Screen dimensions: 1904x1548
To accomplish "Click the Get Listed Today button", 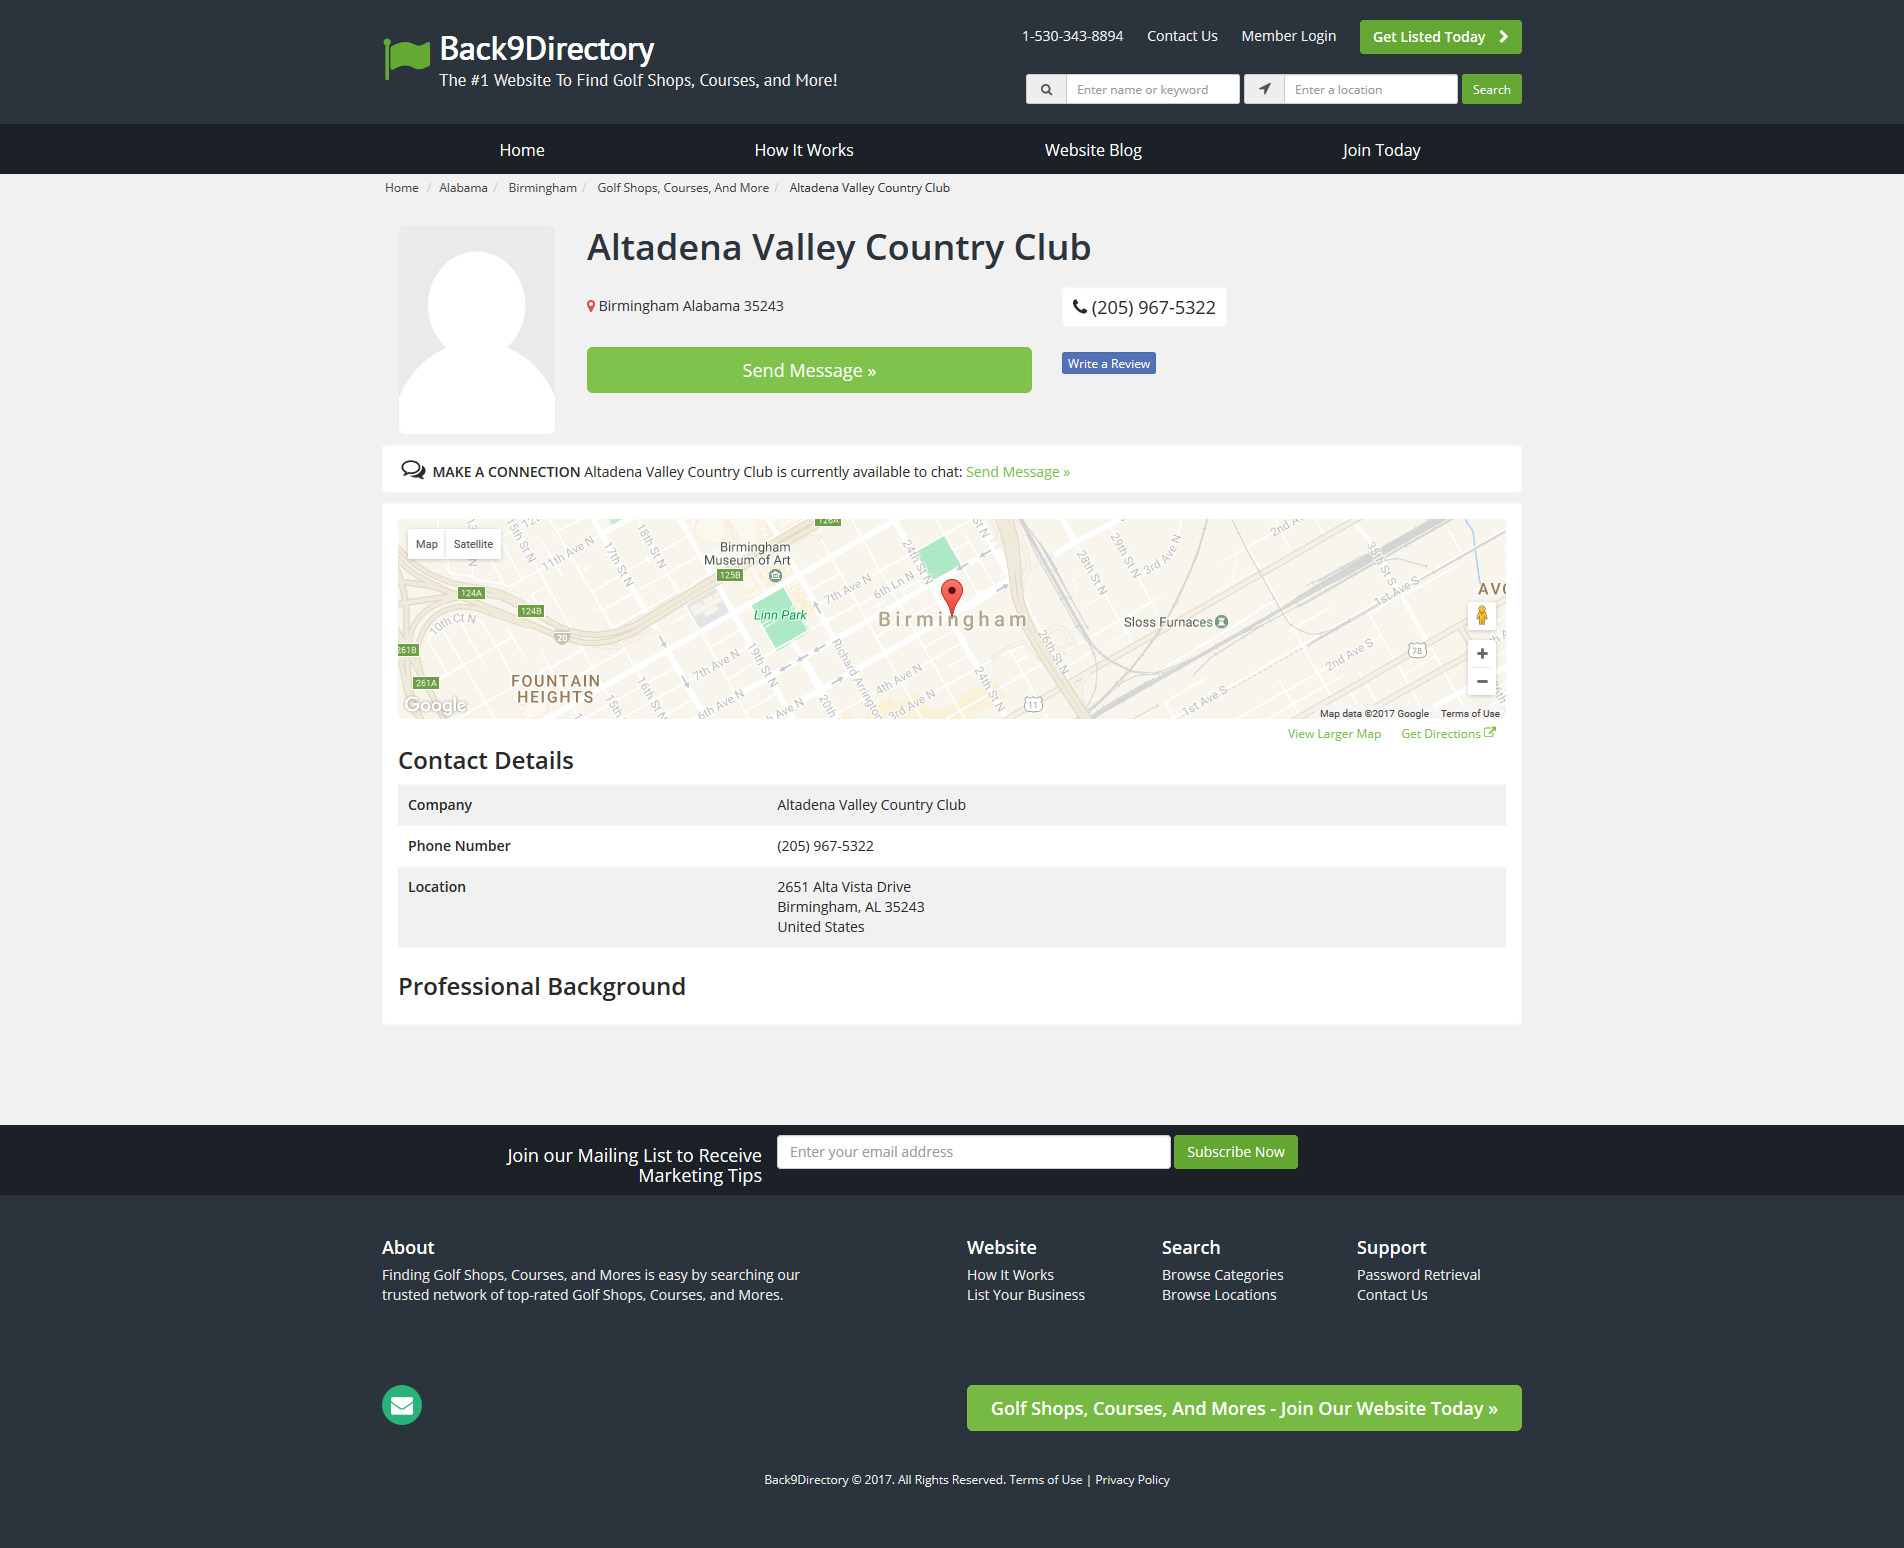I will [1441, 37].
